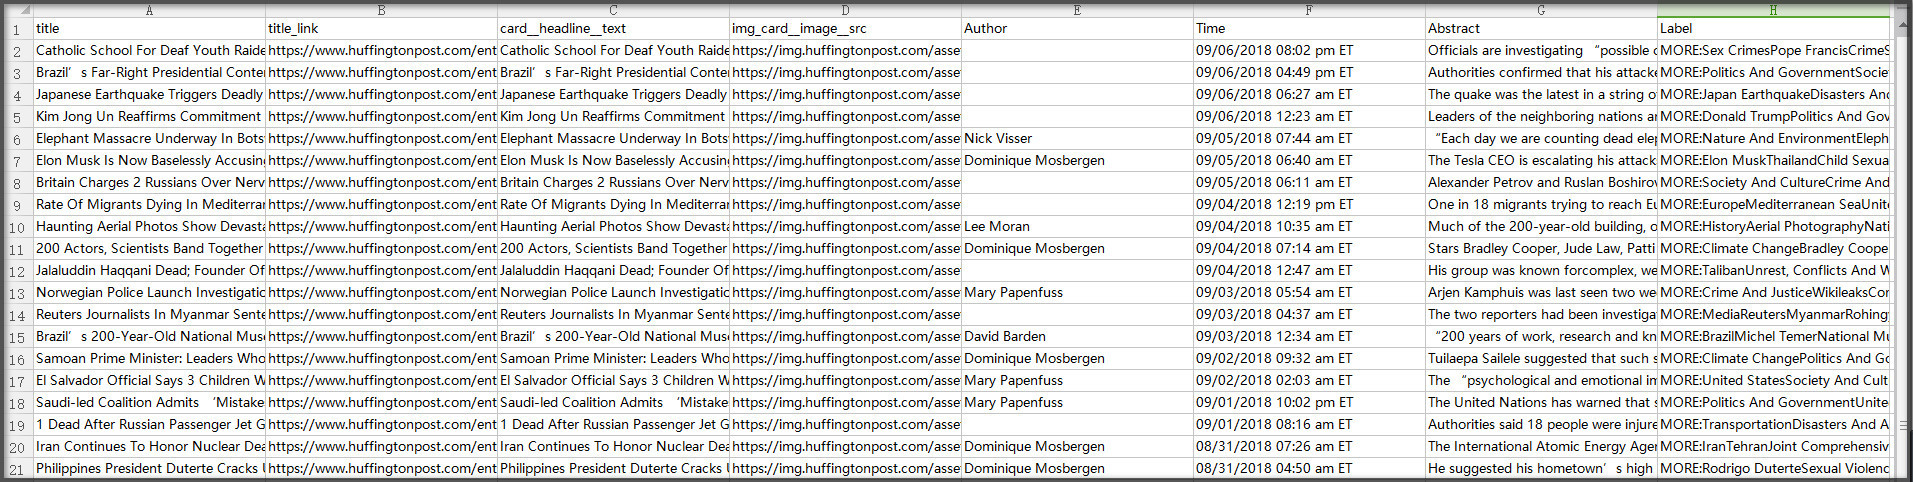1913x482 pixels.
Task: Click the 'img_card__image__src' header cell
Action: 845,28
